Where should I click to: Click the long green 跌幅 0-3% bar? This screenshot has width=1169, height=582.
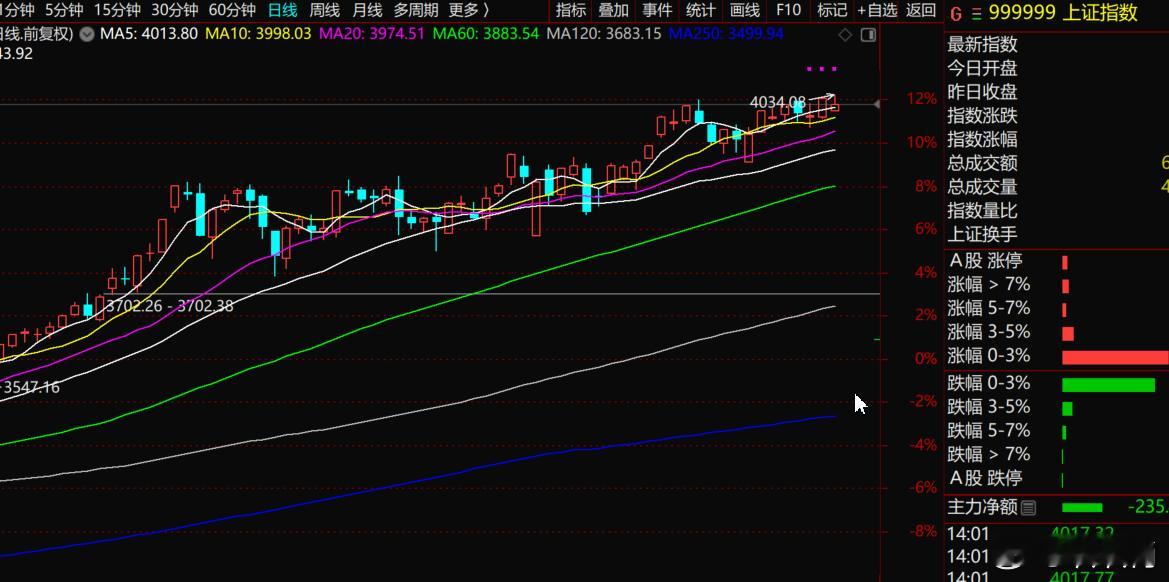(x=1109, y=385)
